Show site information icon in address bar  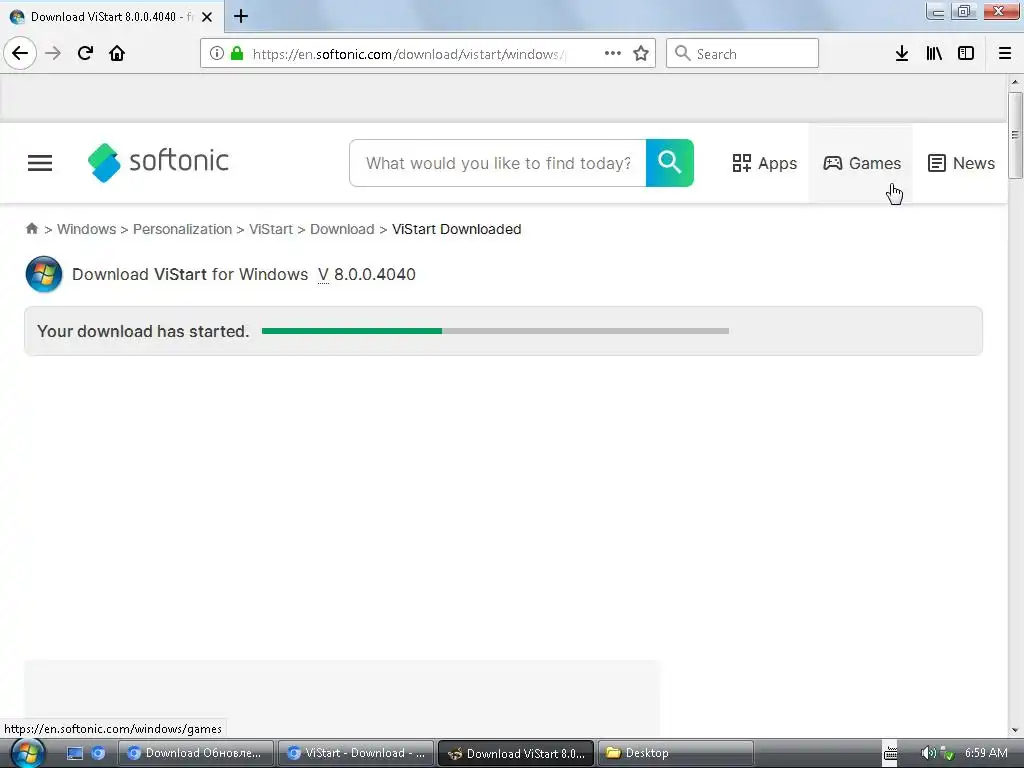[216, 54]
